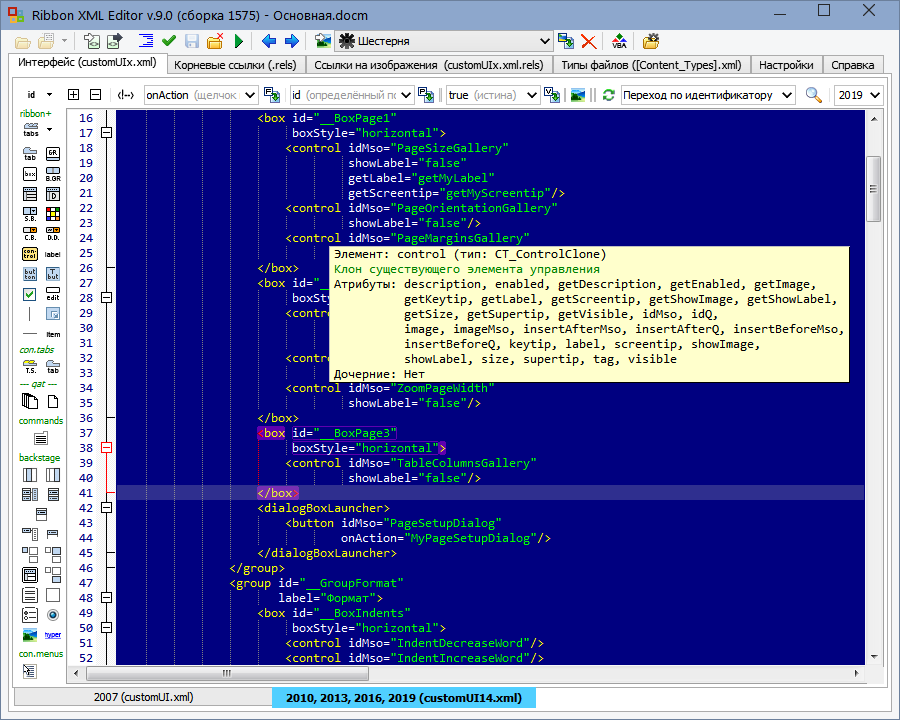The width and height of the screenshot is (900, 720).
Task: Refresh with the green circular arrows
Action: pyautogui.click(x=609, y=95)
